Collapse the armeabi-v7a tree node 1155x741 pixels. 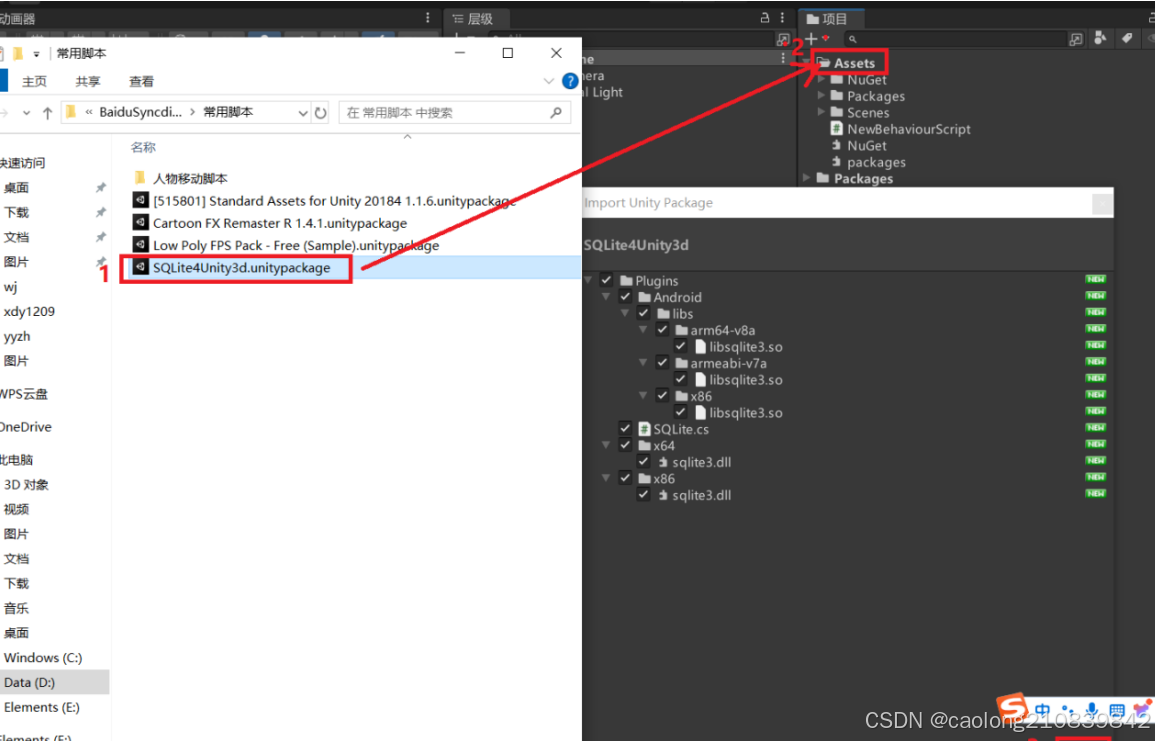click(643, 363)
